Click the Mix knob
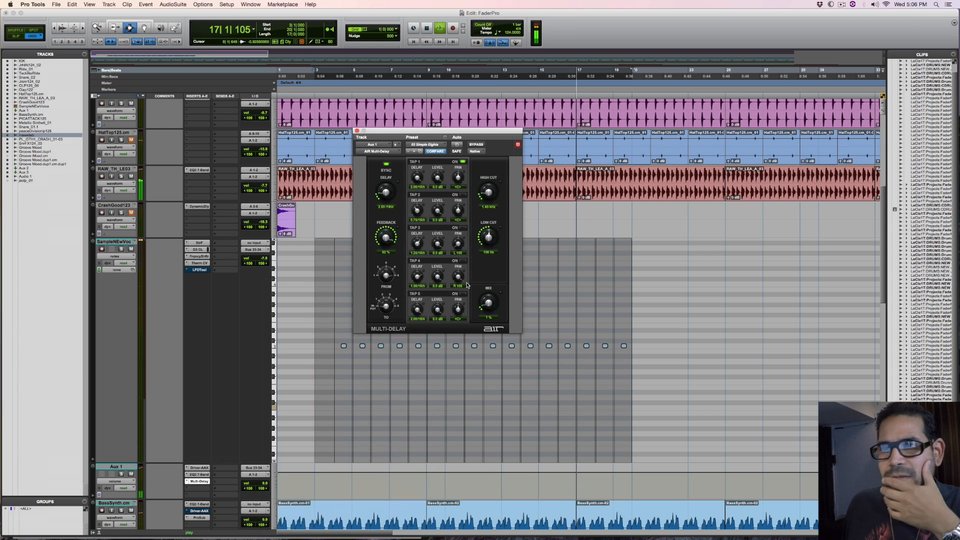 (488, 302)
